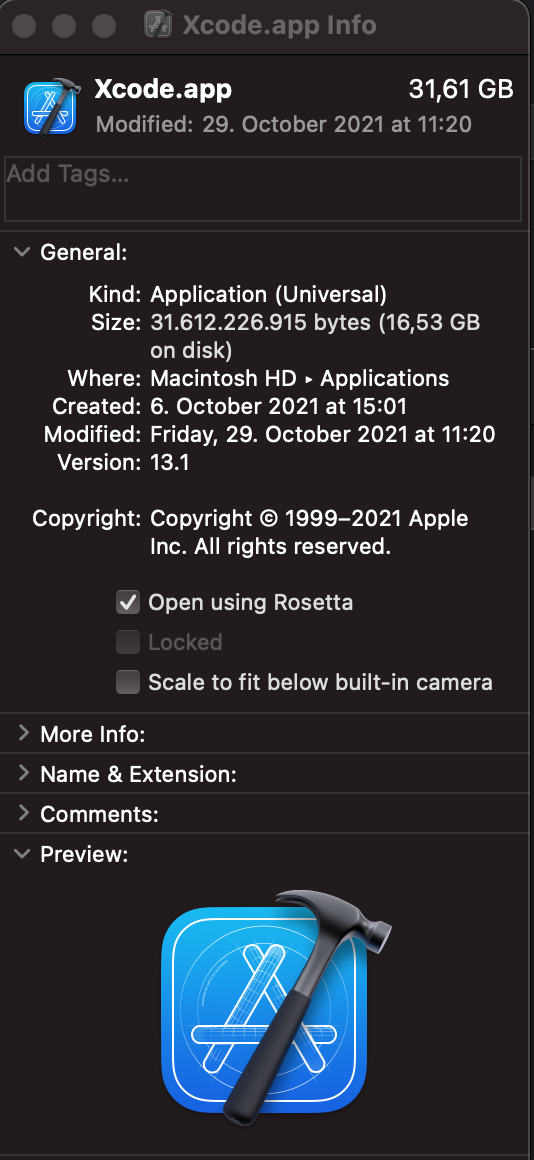Click the Macintosh HD Applications path

pos(300,379)
